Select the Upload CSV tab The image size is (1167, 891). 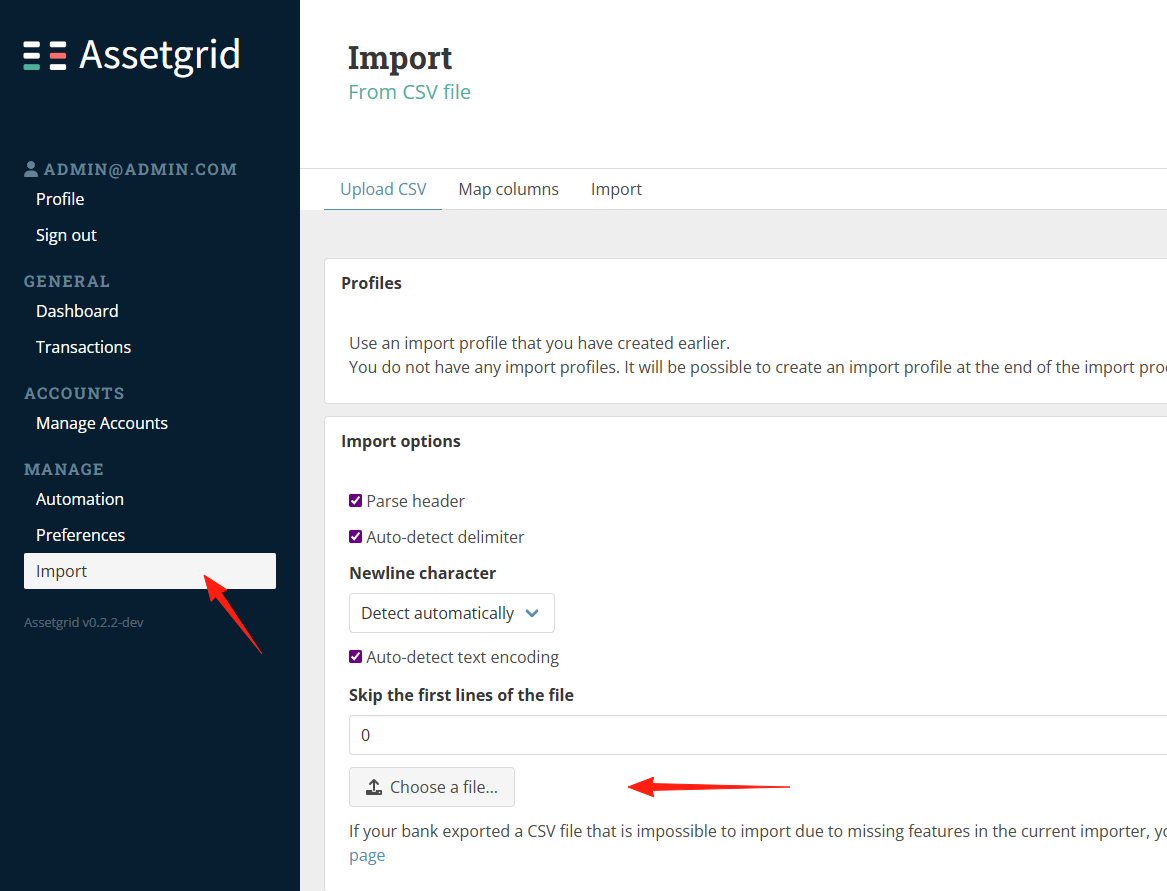point(383,189)
